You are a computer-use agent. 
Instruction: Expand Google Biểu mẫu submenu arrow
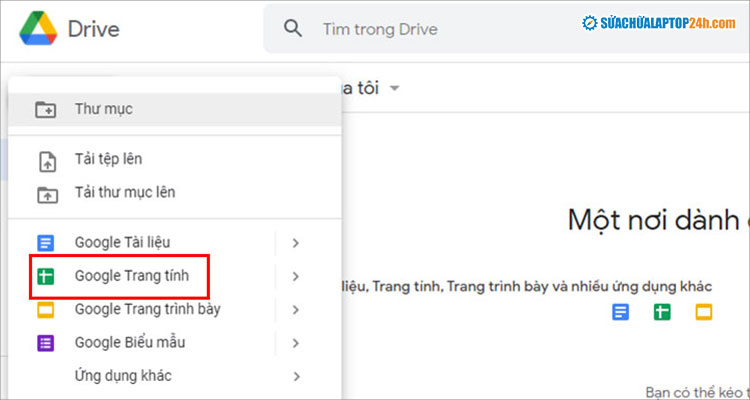click(296, 344)
